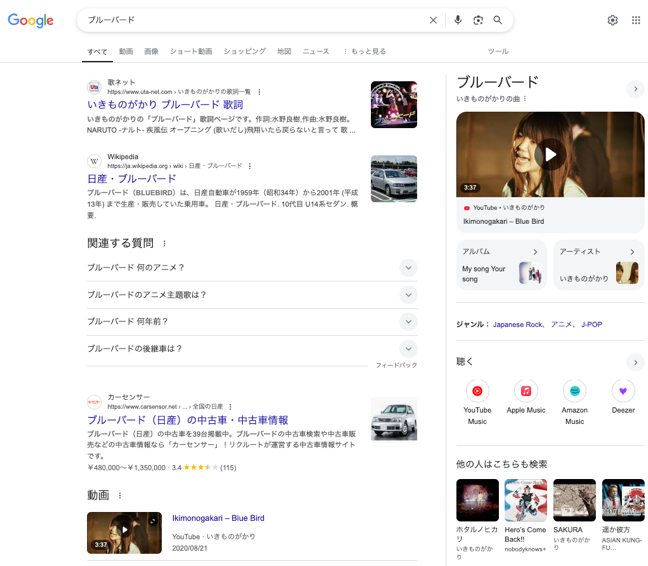Open 日産・ブルーバード Wikipedia link
The width and height of the screenshot is (648, 566).
[x=131, y=179]
